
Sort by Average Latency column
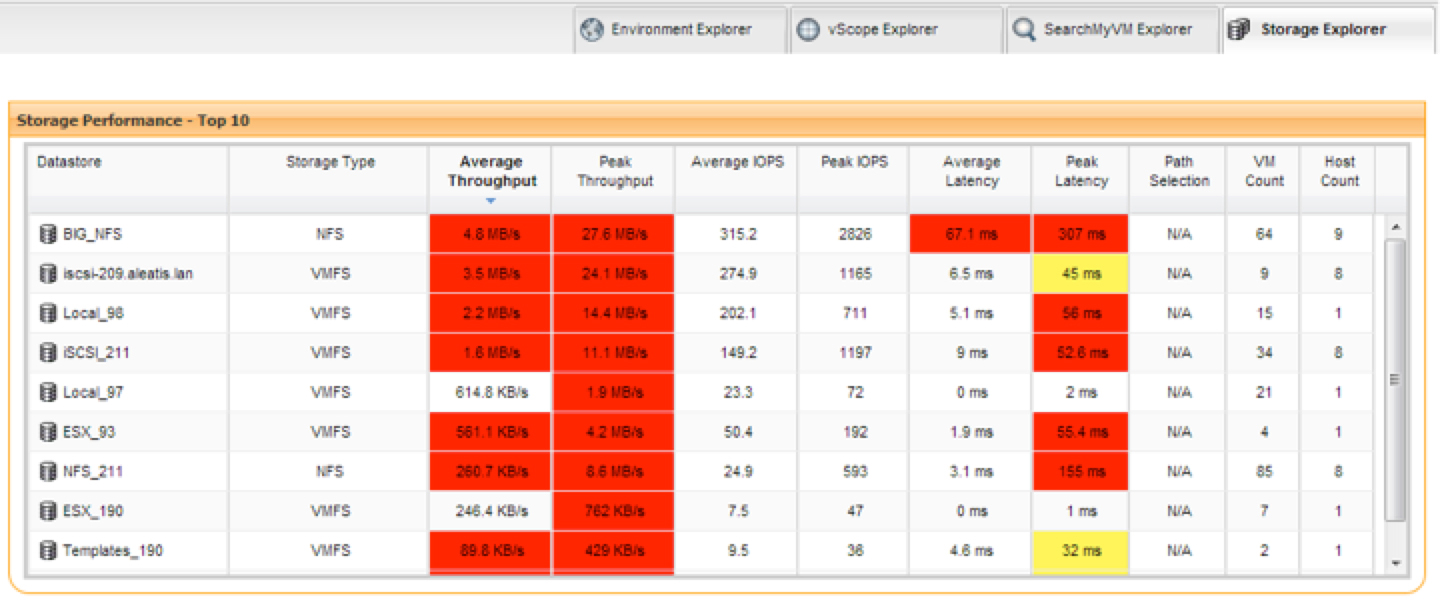tap(971, 178)
